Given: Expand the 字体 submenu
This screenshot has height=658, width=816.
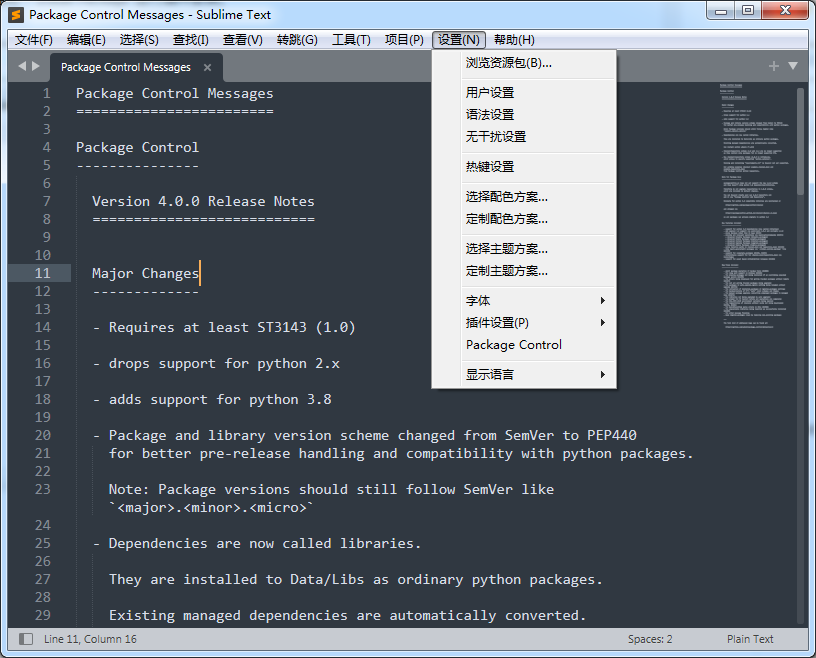Looking at the screenshot, I should click(x=477, y=299).
